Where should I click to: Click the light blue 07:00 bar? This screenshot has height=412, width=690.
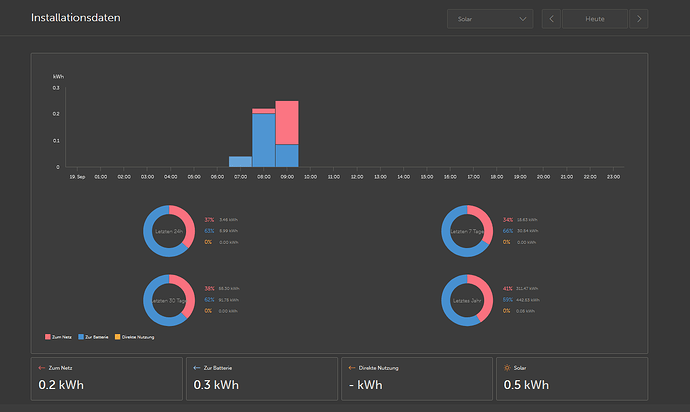(240, 162)
